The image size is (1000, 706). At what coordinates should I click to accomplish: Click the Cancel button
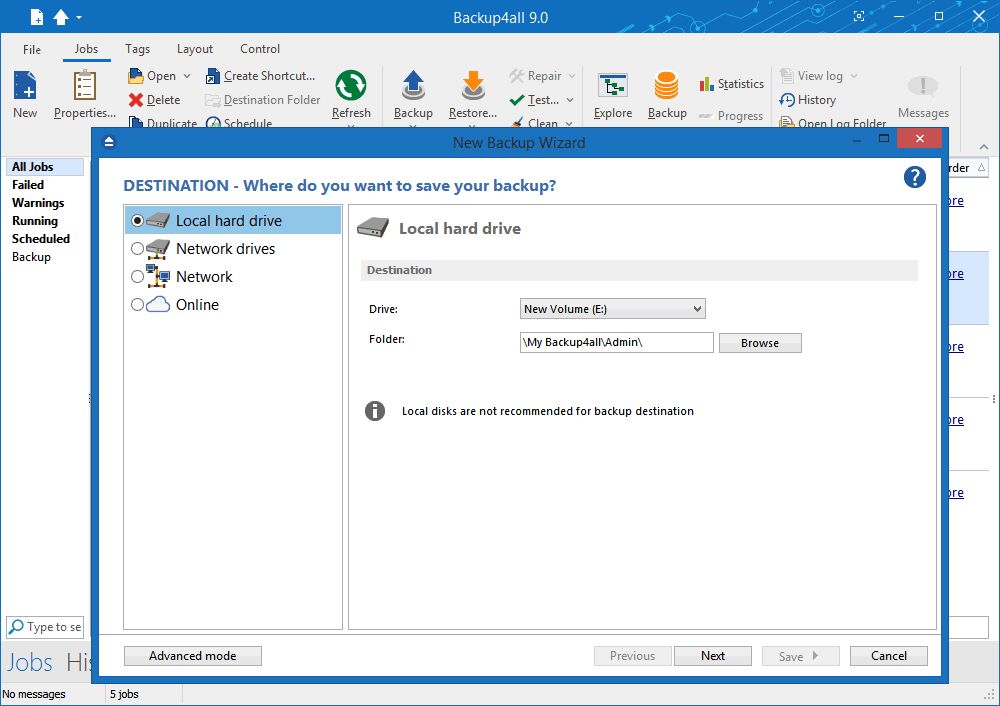click(888, 656)
